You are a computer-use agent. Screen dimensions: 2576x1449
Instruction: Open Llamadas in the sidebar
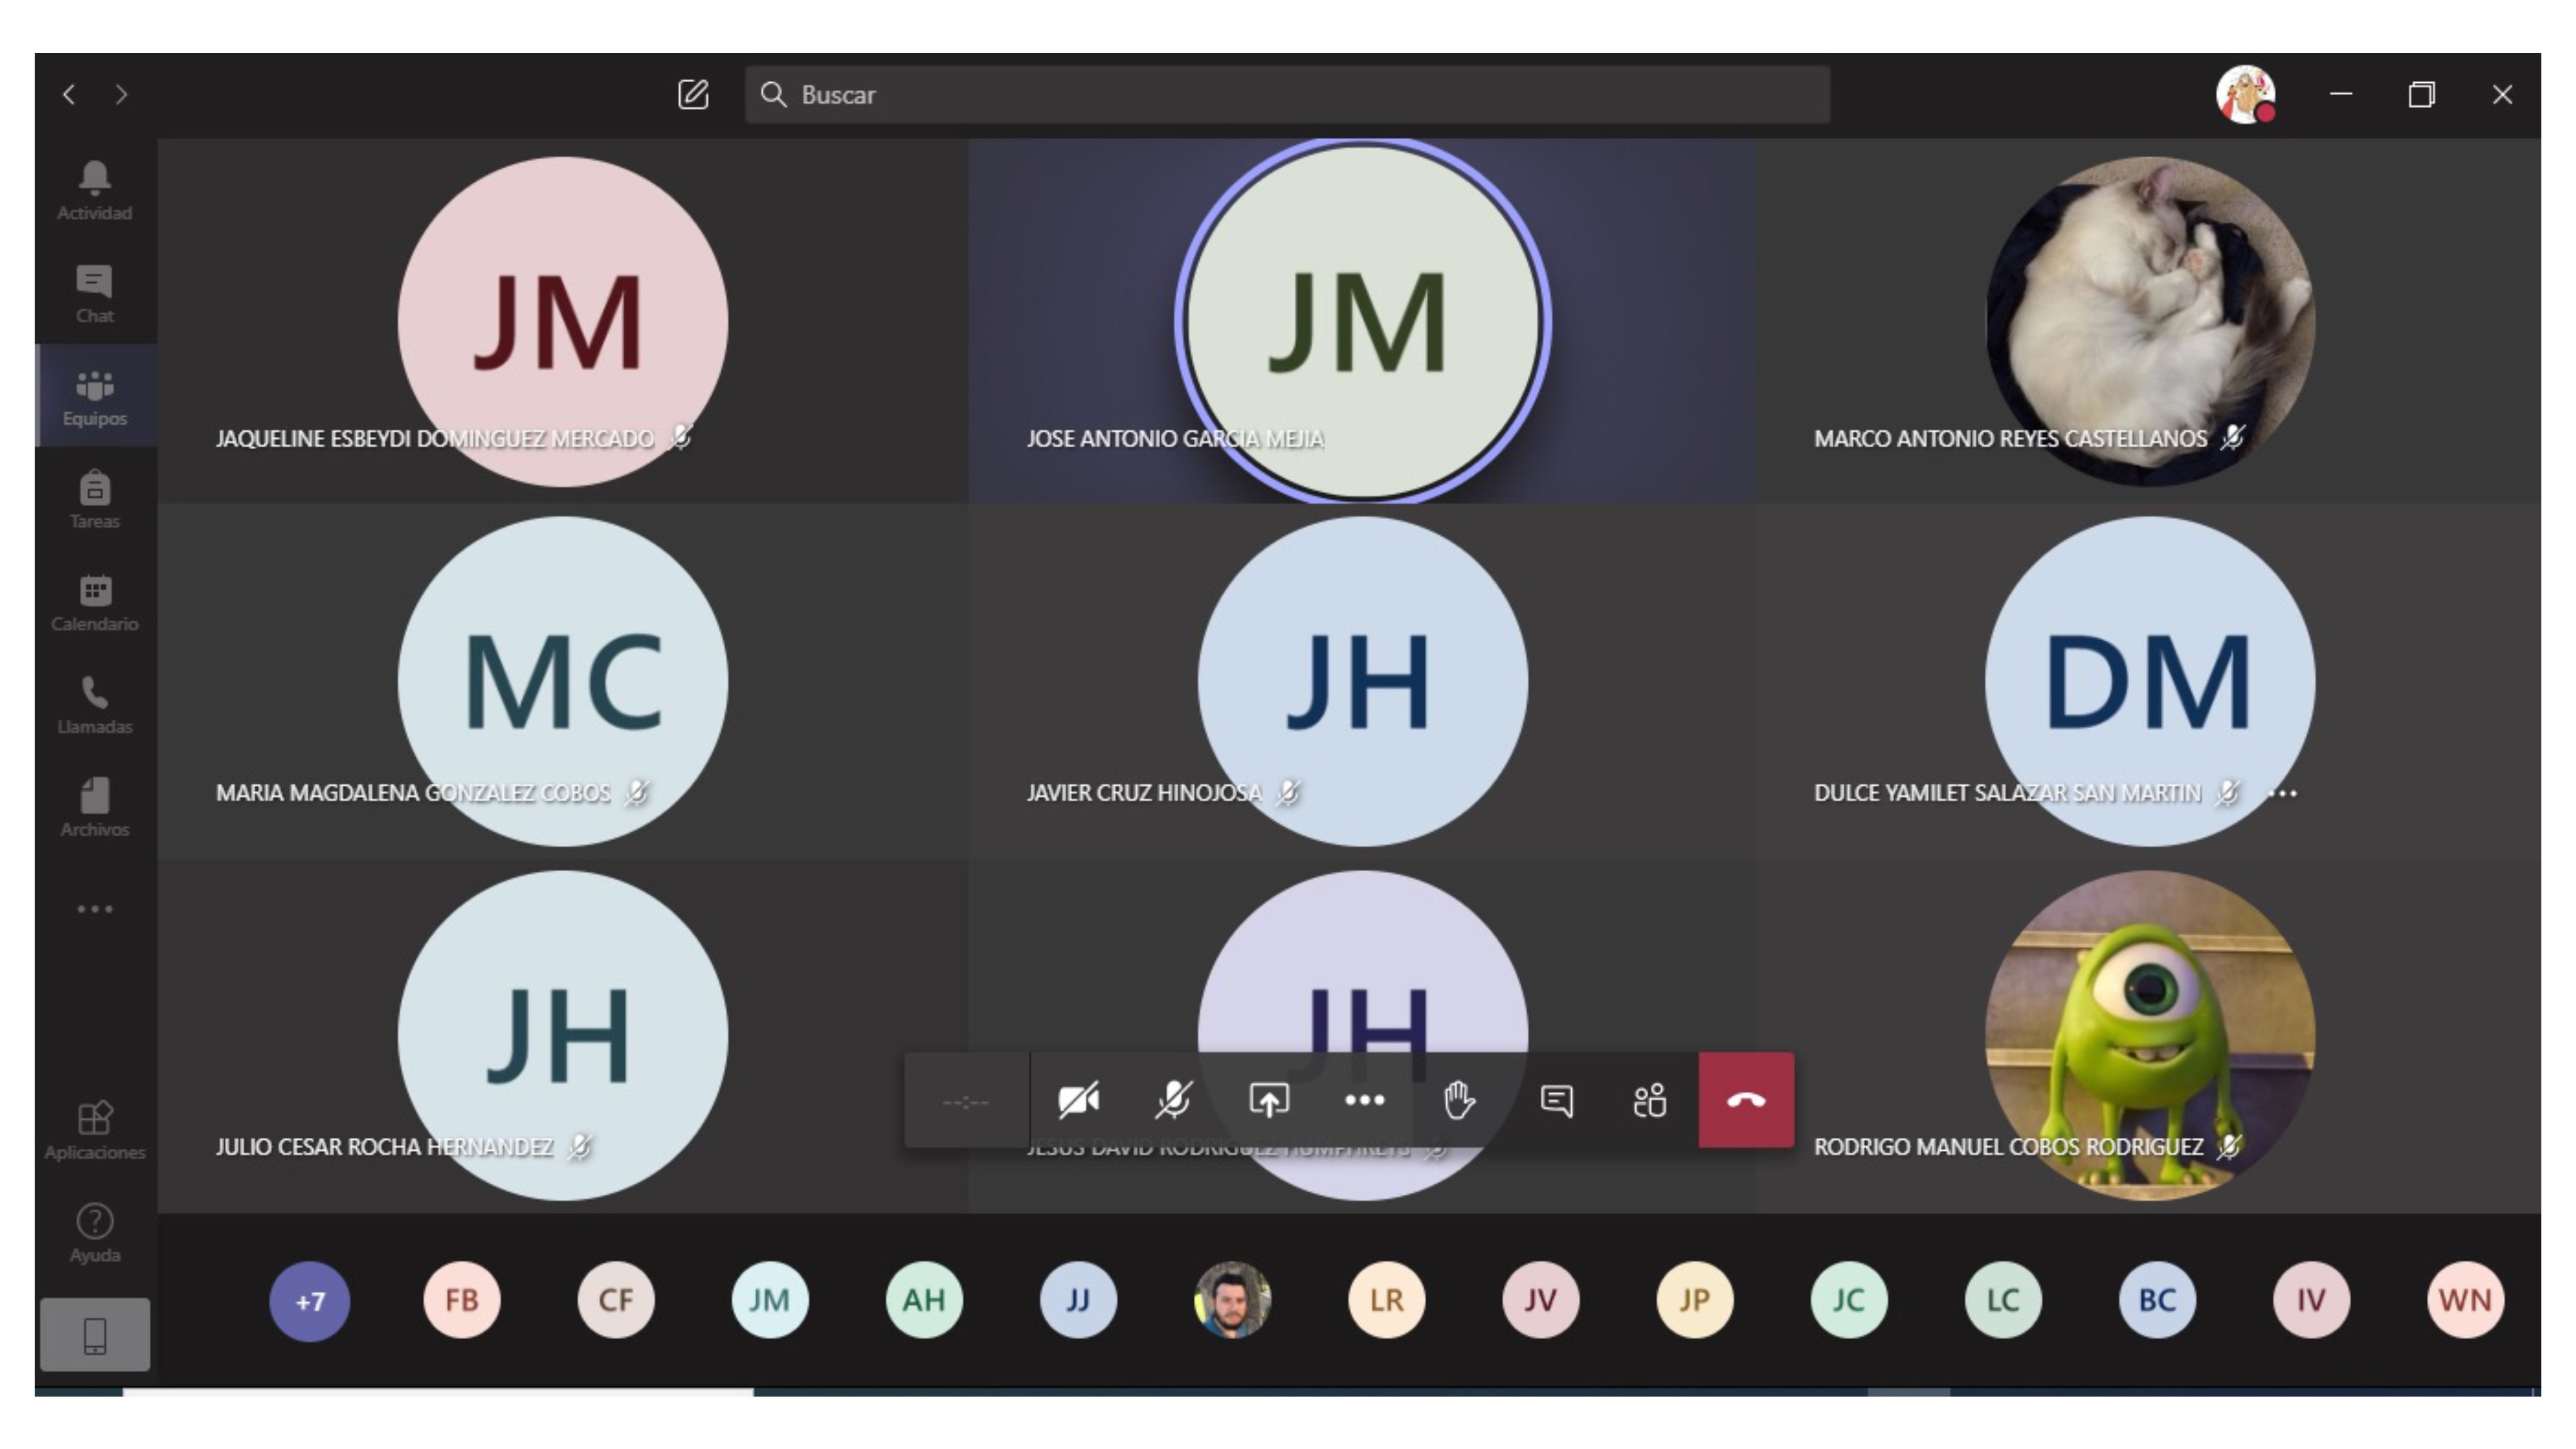pyautogui.click(x=95, y=705)
